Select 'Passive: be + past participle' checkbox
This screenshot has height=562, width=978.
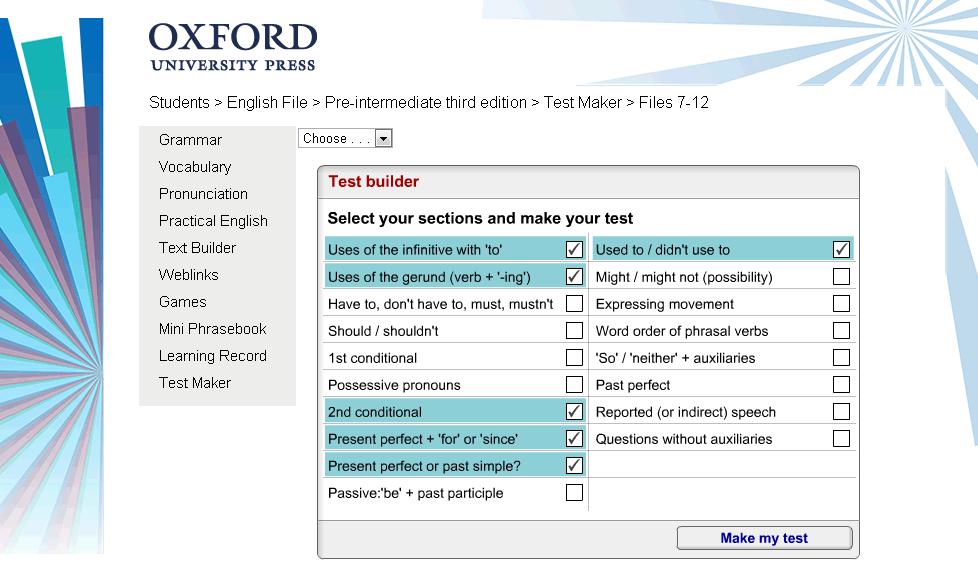tap(574, 492)
